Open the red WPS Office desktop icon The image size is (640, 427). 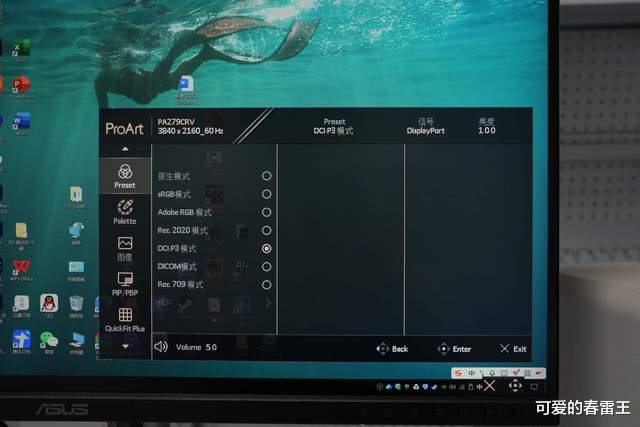tap(21, 267)
